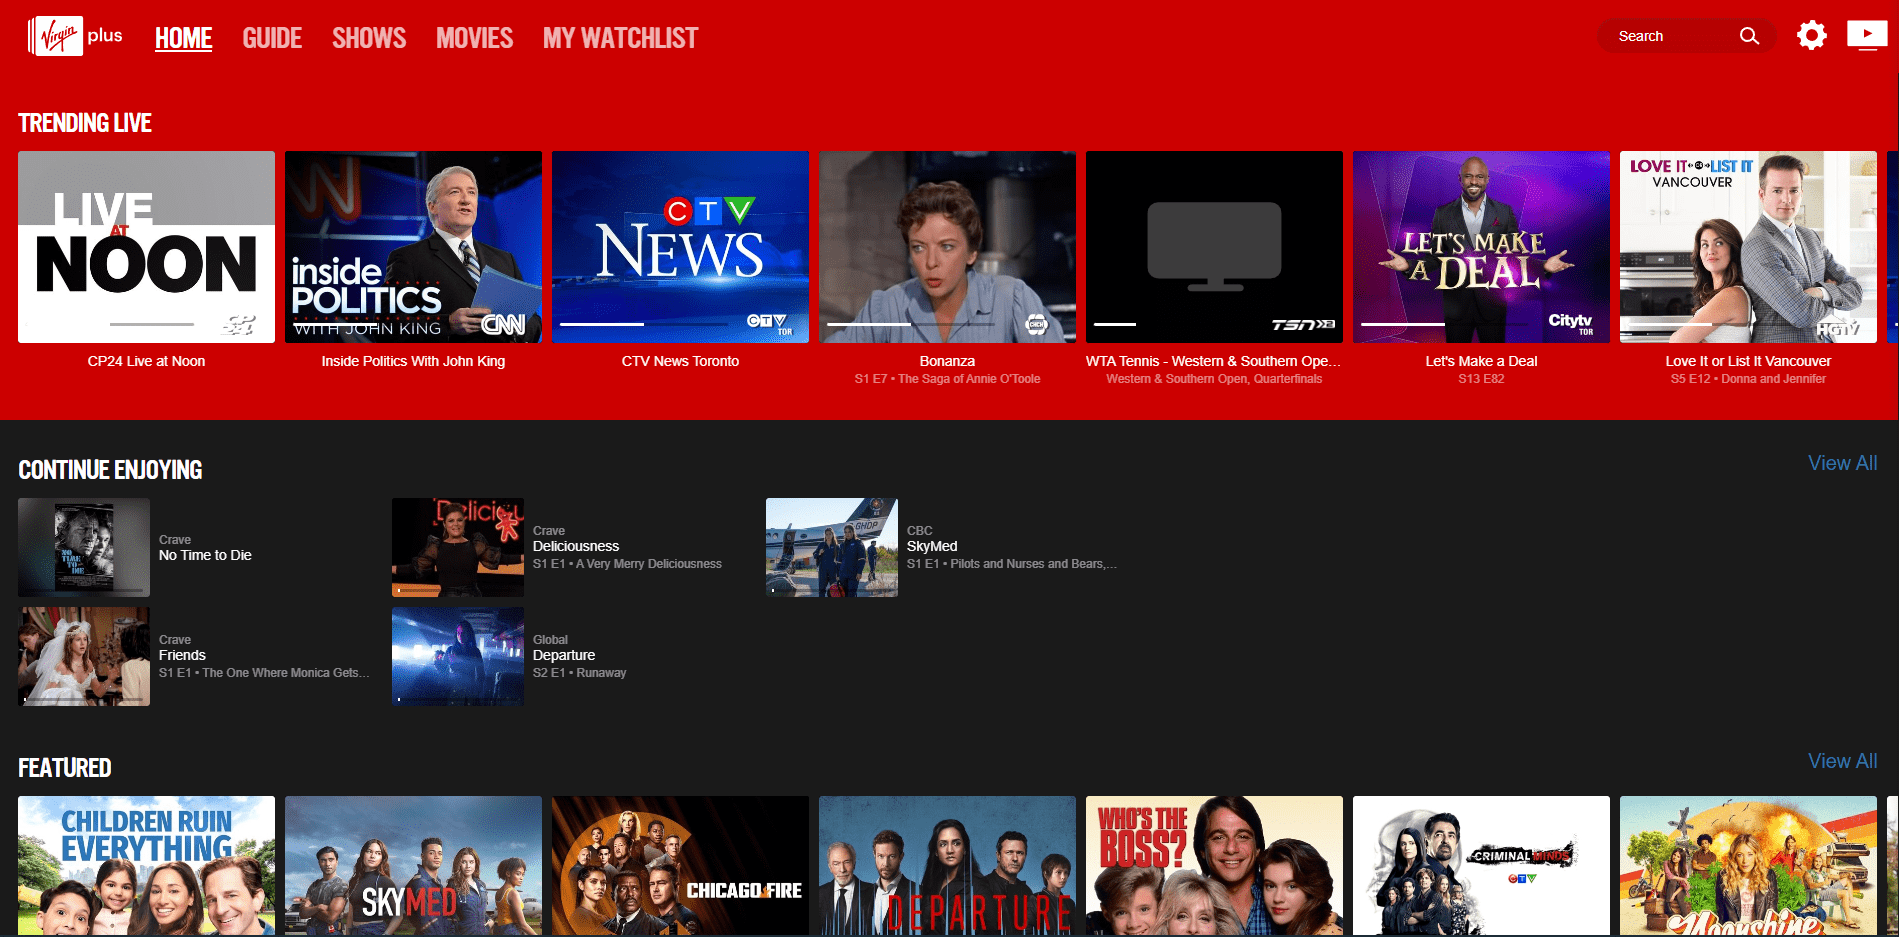Click 'S1 E1 • A Very Merry Deliciousness' subtitle

[x=627, y=564]
